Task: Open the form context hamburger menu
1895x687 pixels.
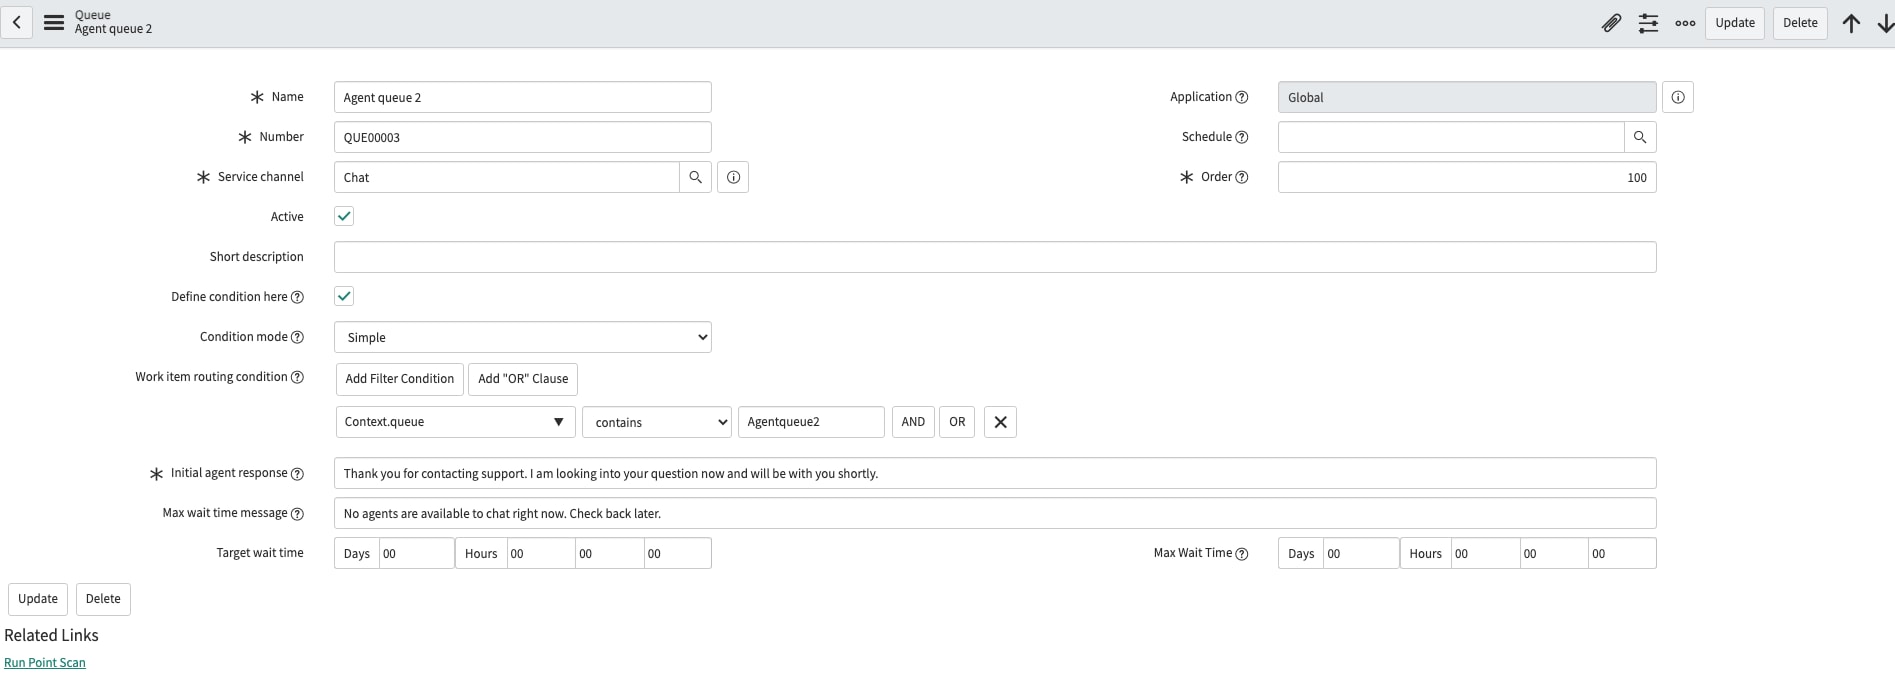Action: tap(54, 22)
